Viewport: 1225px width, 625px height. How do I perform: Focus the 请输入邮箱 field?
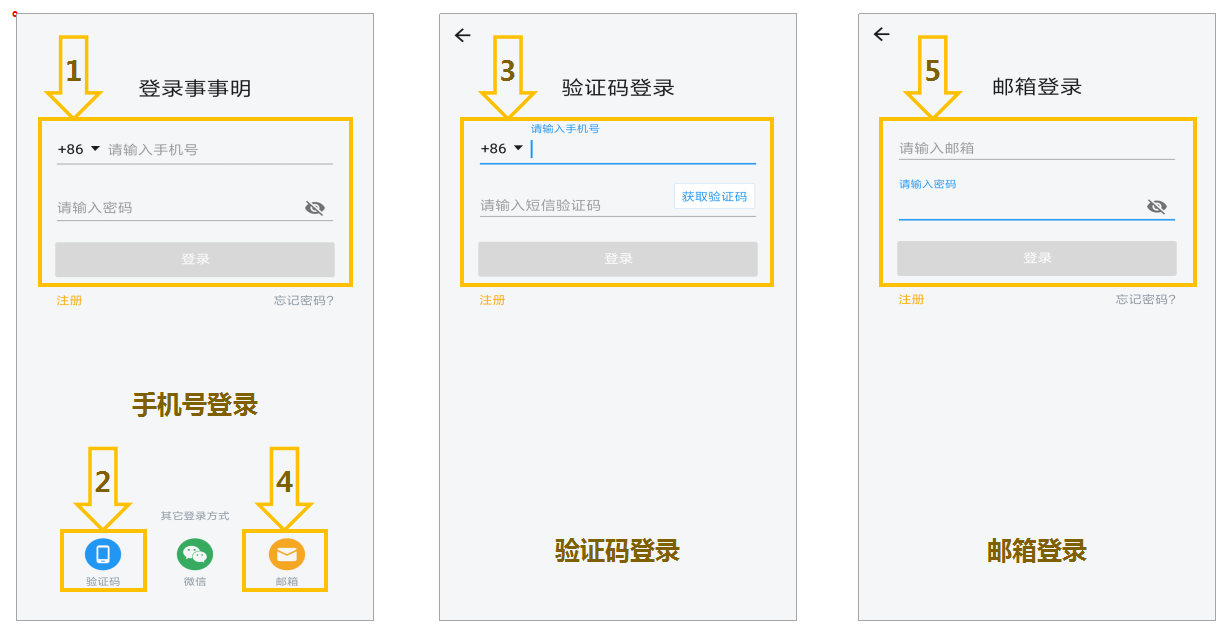point(1037,148)
